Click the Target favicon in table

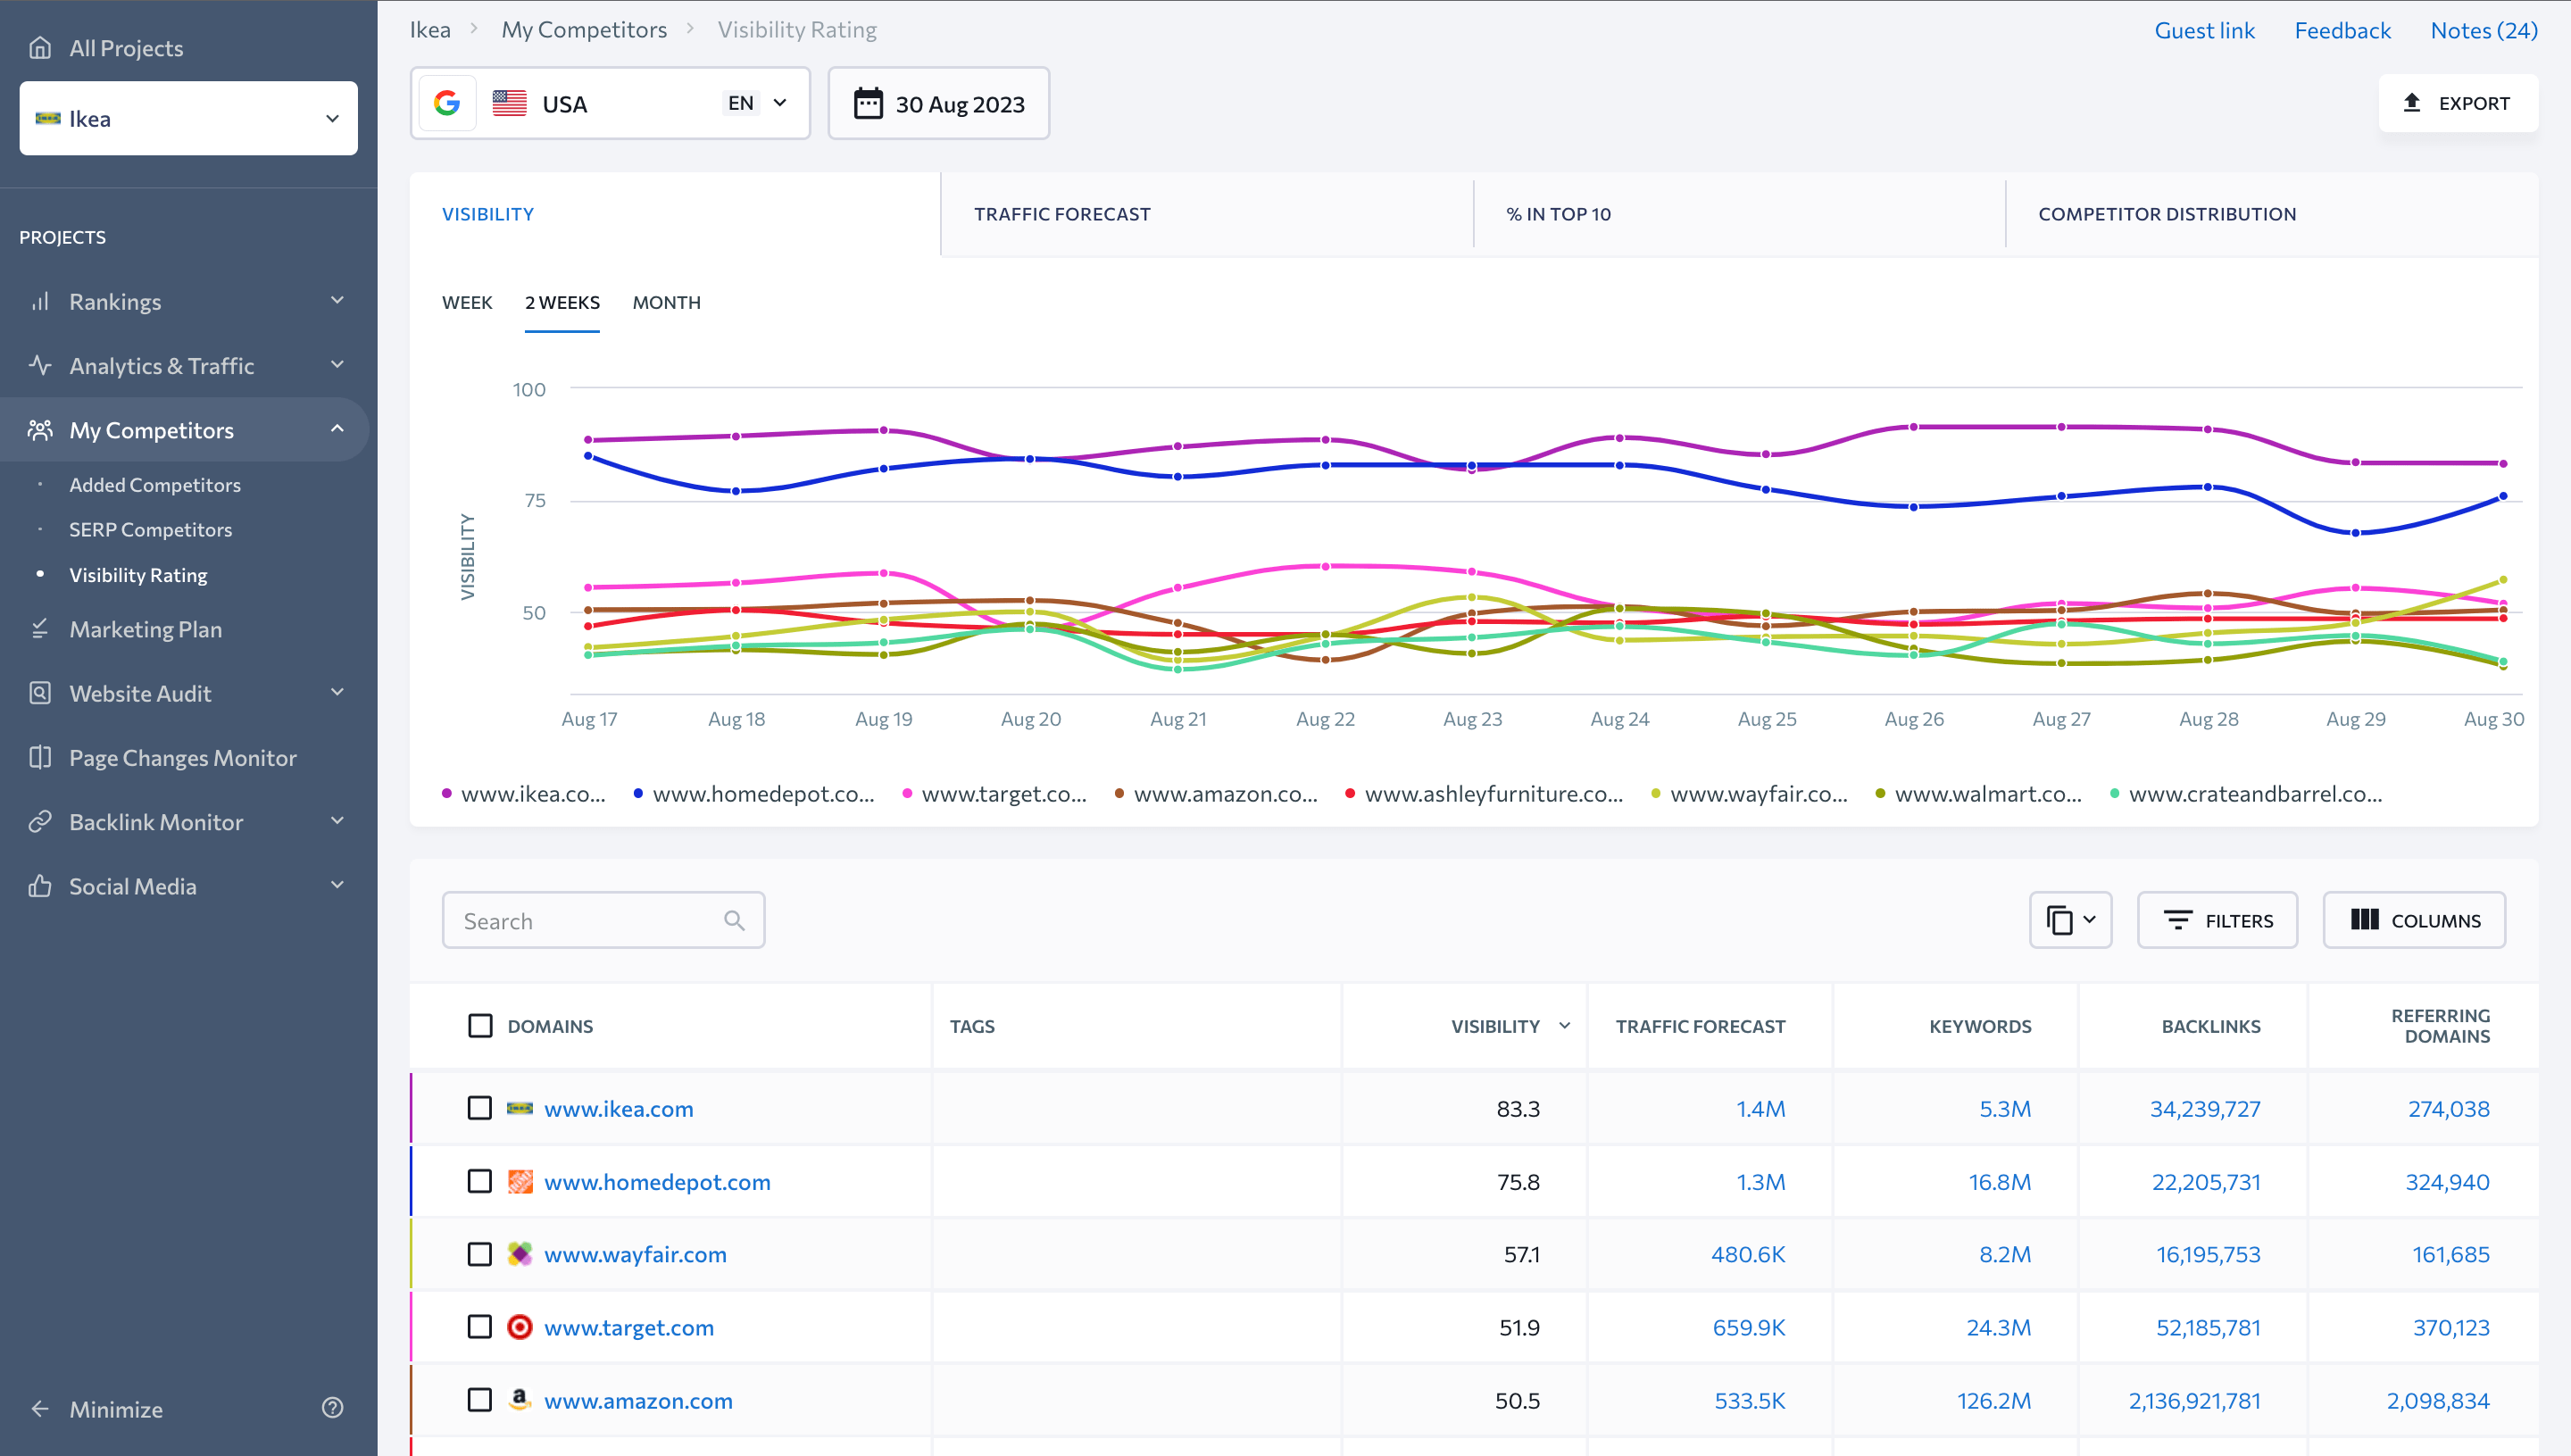tap(520, 1327)
